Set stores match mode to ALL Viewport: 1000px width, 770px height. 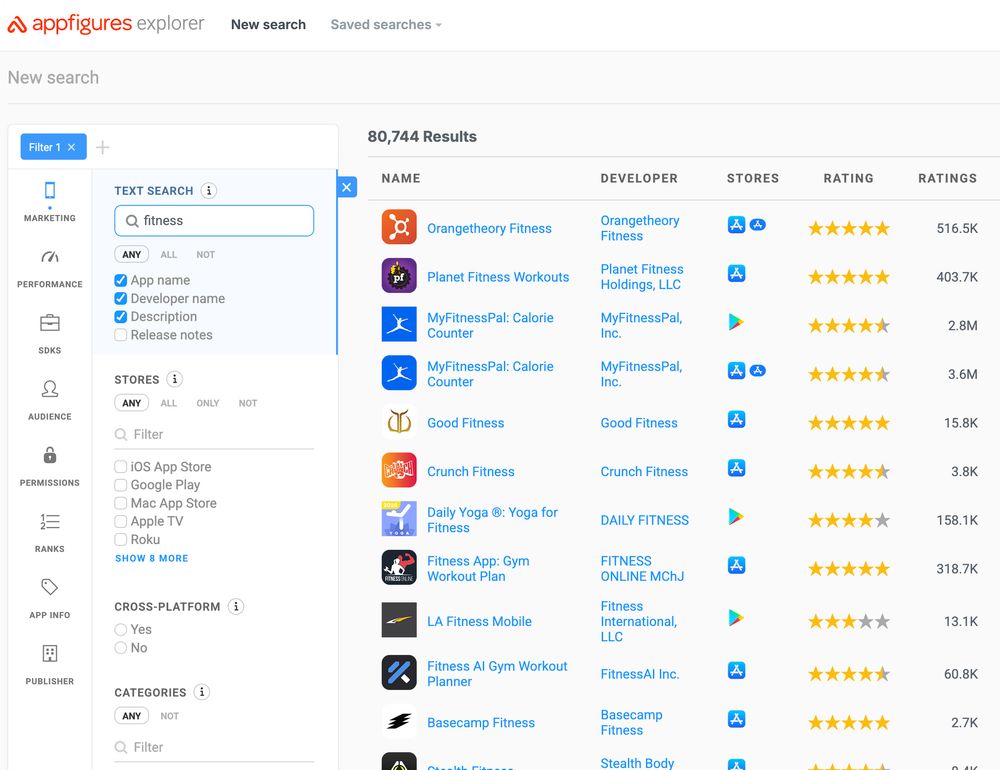(168, 403)
